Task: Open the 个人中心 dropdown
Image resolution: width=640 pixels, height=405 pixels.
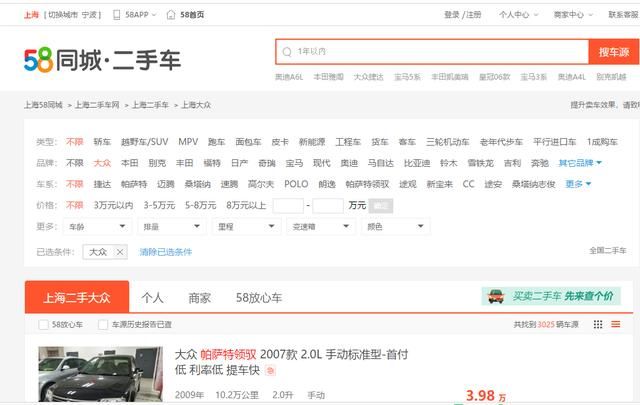Action: [518, 15]
